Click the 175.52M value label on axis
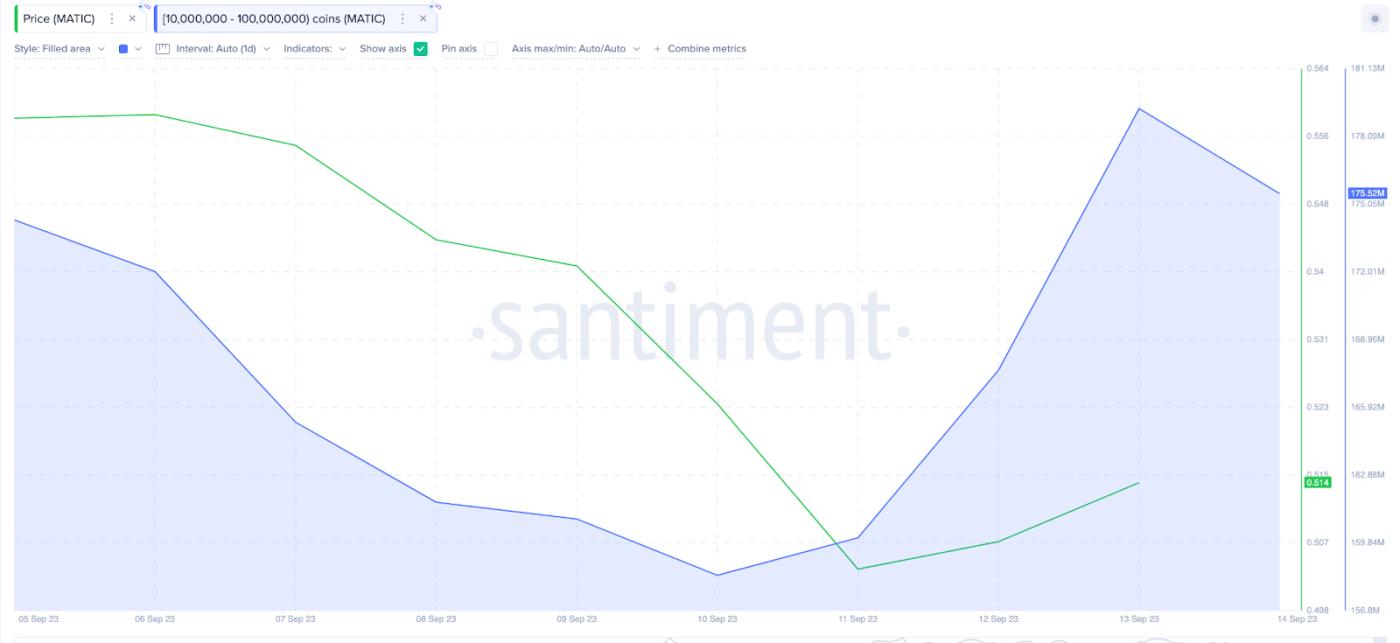This screenshot has width=1400, height=643. tap(1367, 193)
